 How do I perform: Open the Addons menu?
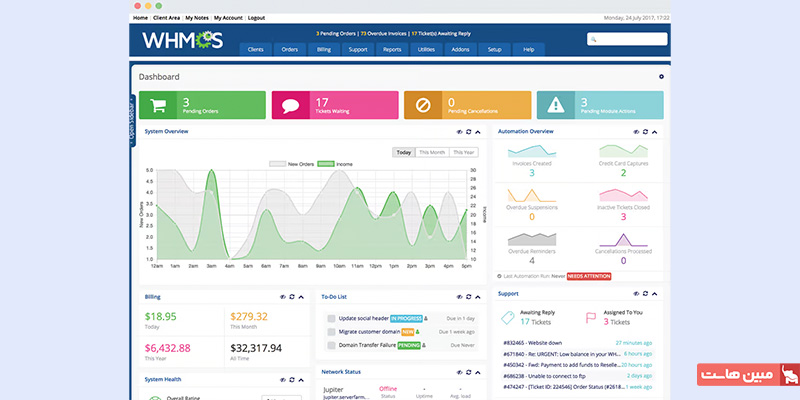coord(461,49)
